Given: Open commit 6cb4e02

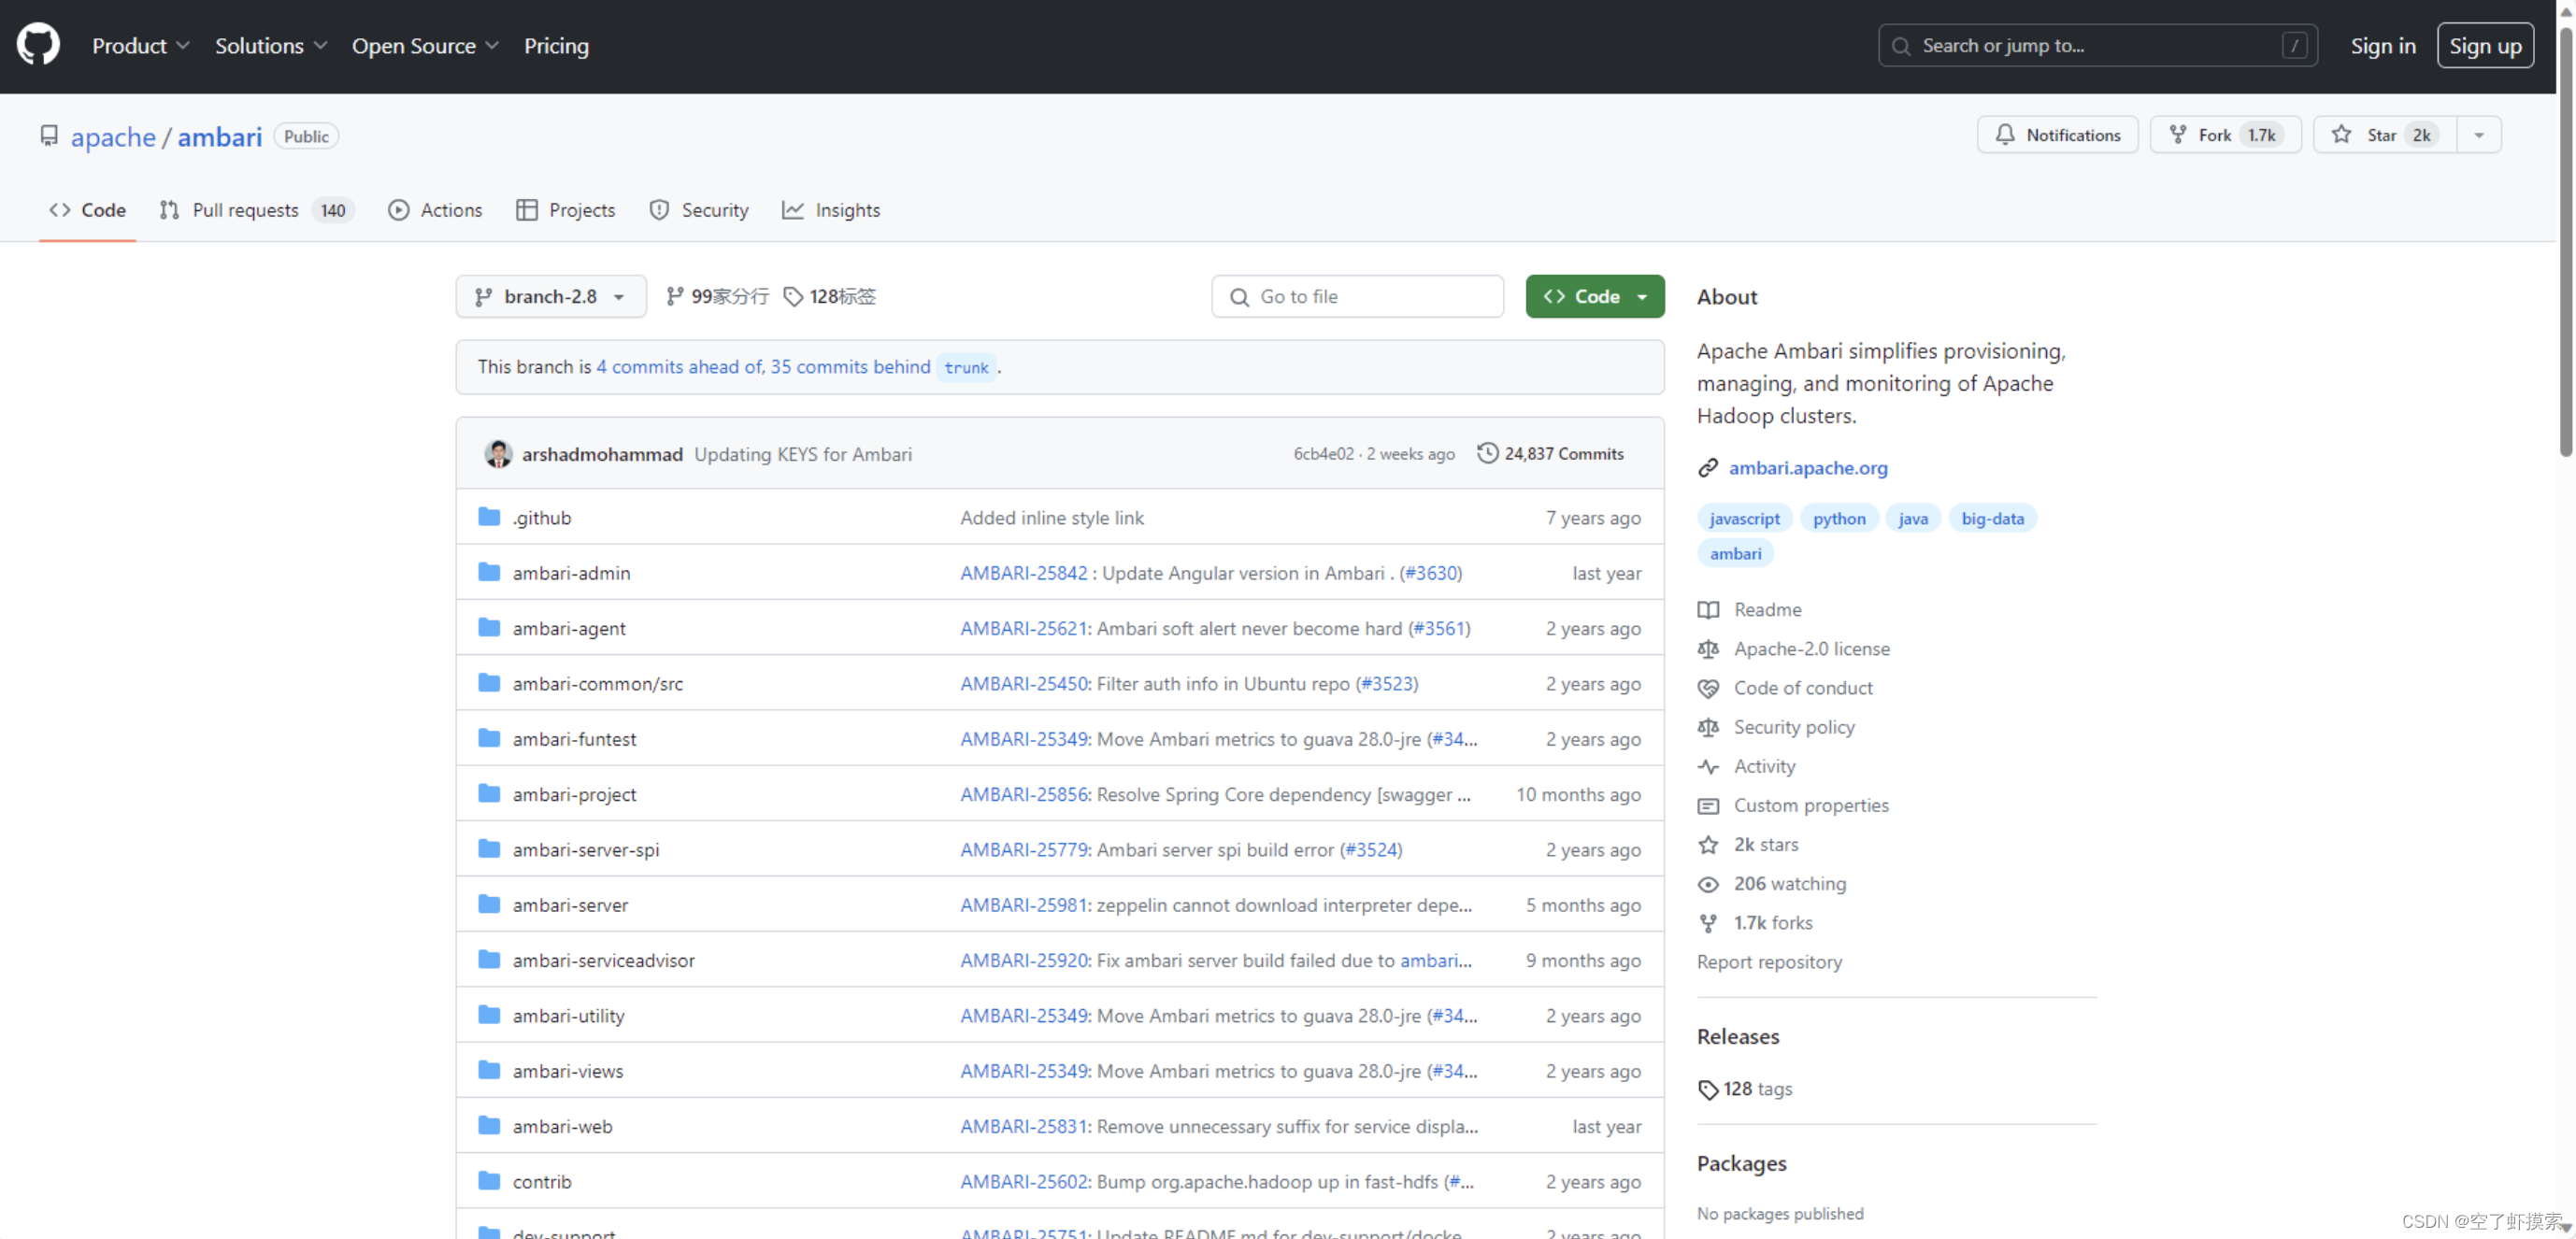Looking at the screenshot, I should point(1323,453).
